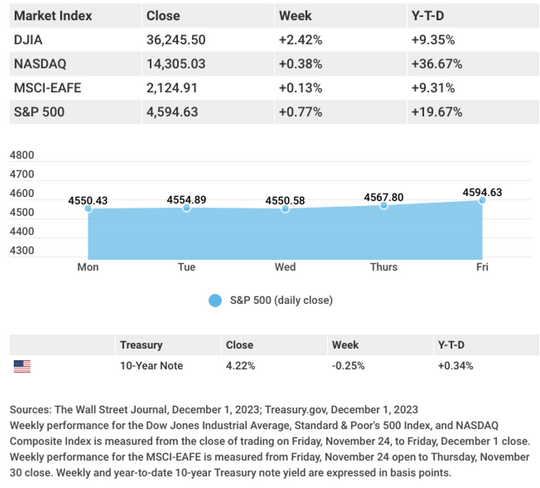Click the Market Index column header
The image size is (540, 488).
pyautogui.click(x=53, y=16)
